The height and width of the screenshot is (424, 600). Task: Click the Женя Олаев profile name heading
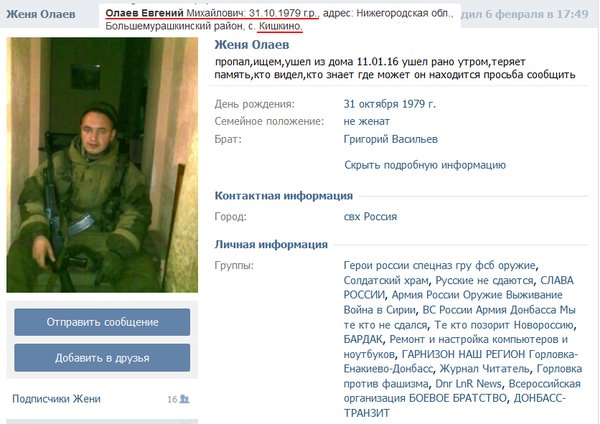[251, 45]
